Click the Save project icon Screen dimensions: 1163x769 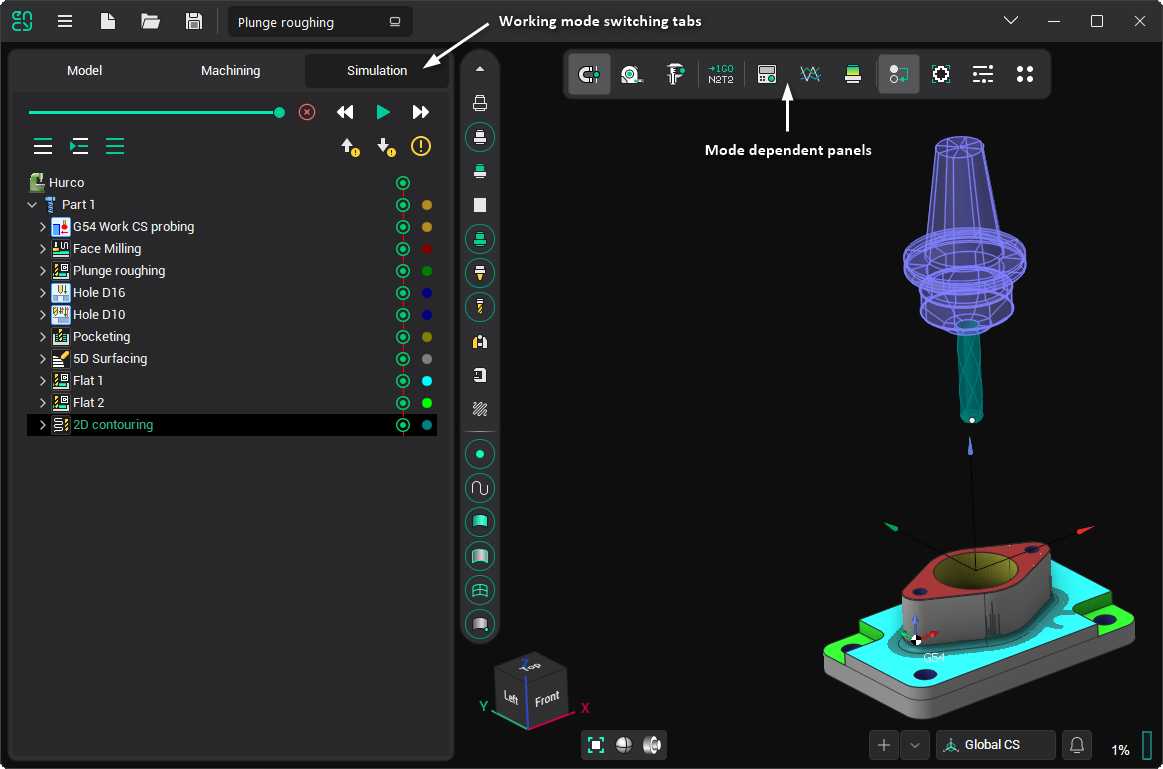pos(194,21)
